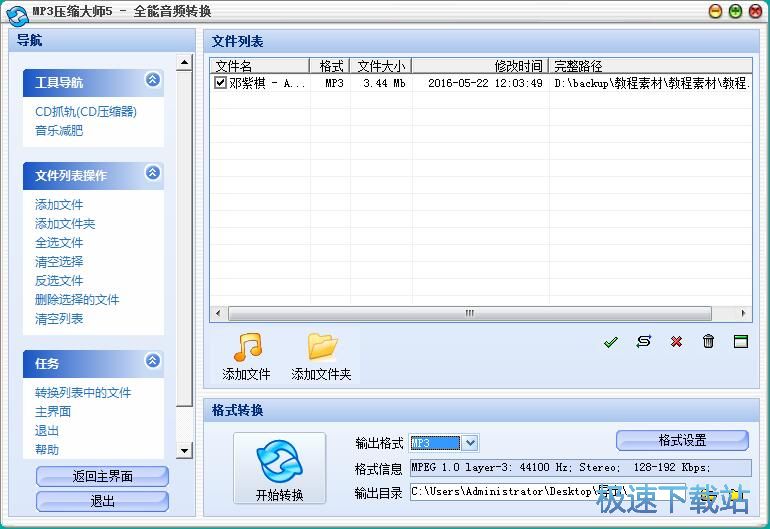Click the blue Start Conversion button
Image resolution: width=770 pixels, height=529 pixels.
(279, 468)
